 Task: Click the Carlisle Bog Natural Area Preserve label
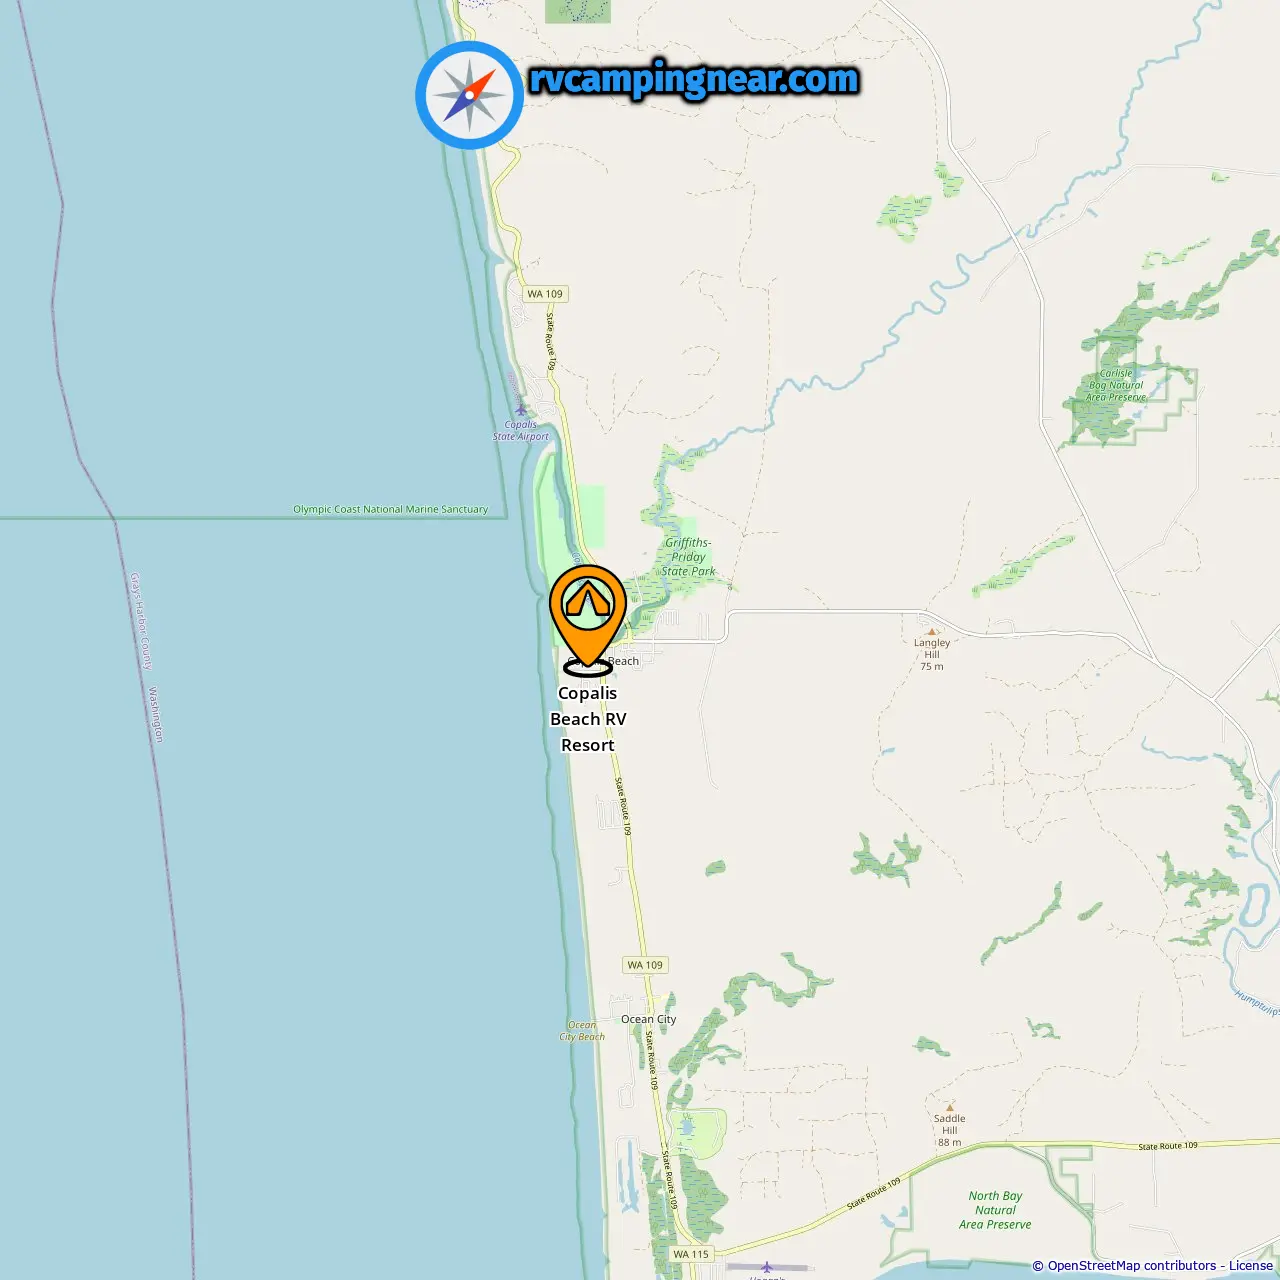click(x=1116, y=385)
